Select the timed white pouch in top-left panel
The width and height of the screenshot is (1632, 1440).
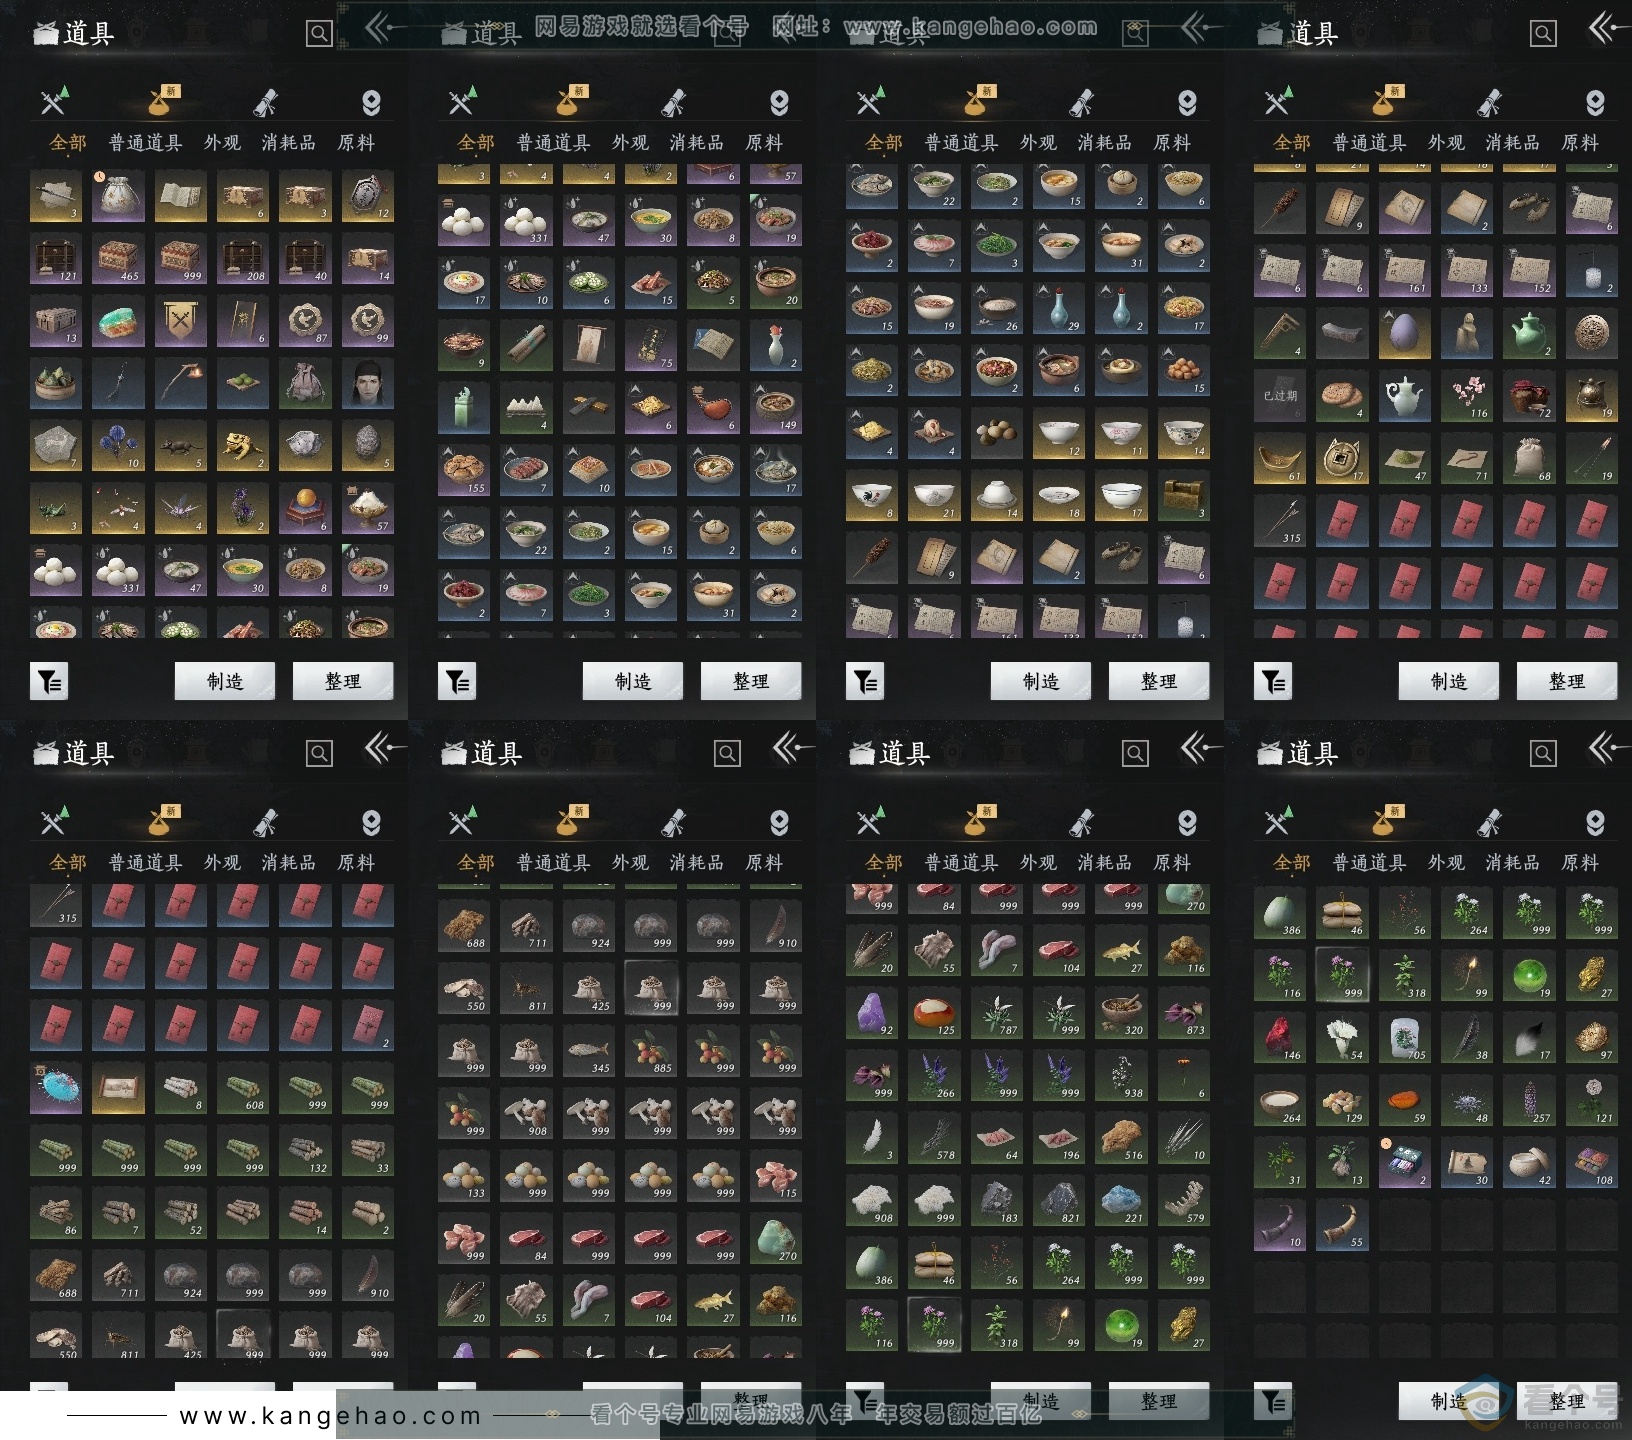coord(118,197)
